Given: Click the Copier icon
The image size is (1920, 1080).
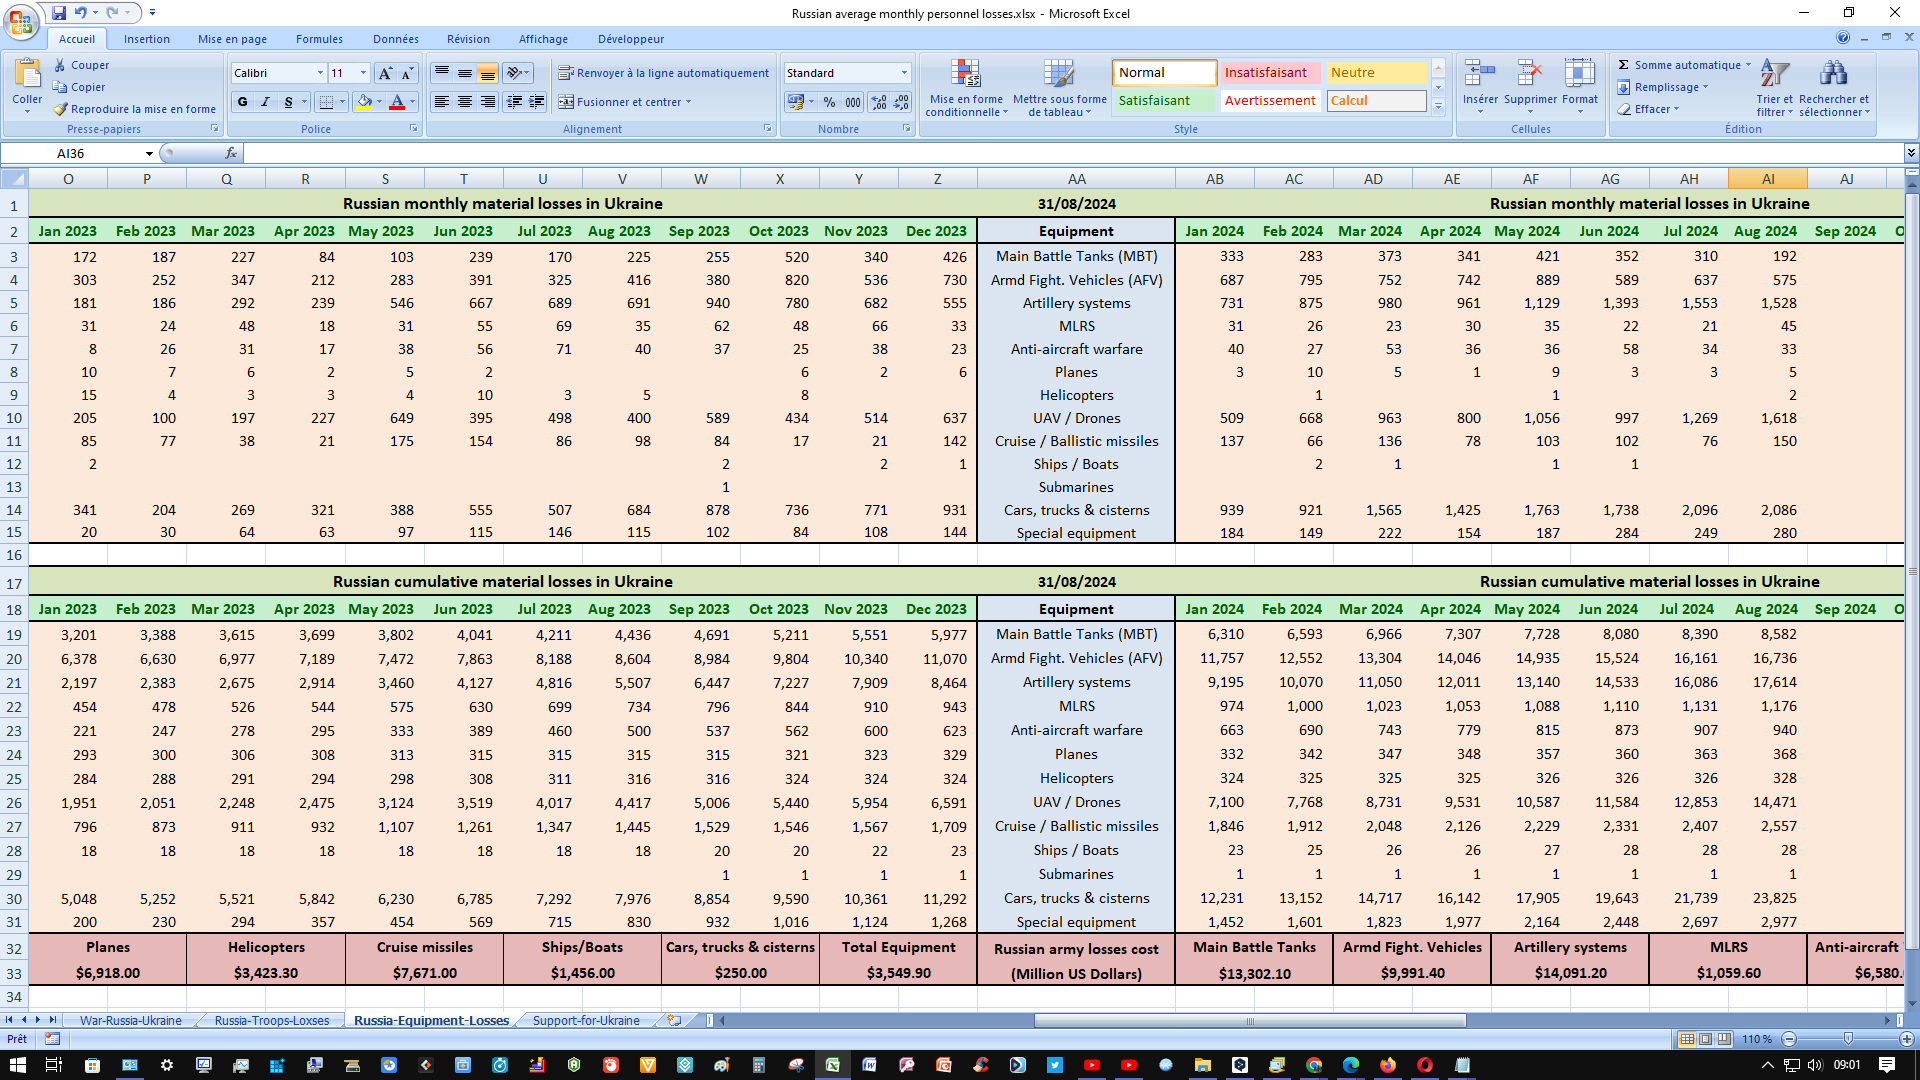Looking at the screenshot, I should [x=60, y=87].
